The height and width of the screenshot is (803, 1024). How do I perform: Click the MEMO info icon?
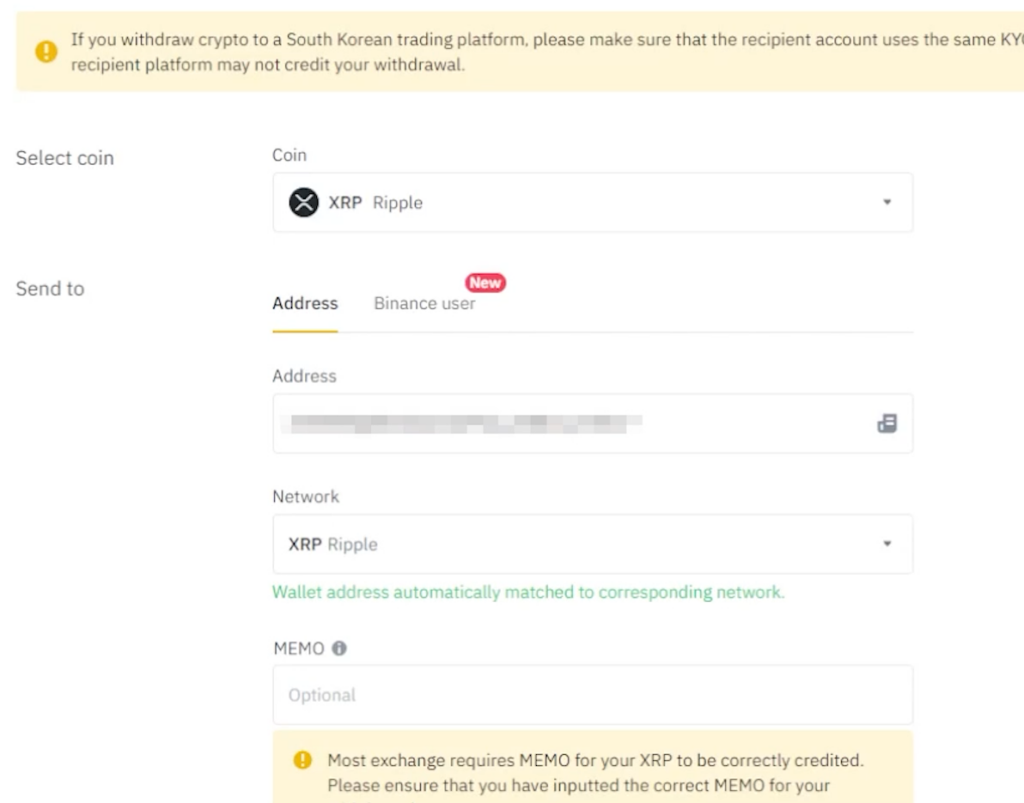(339, 648)
